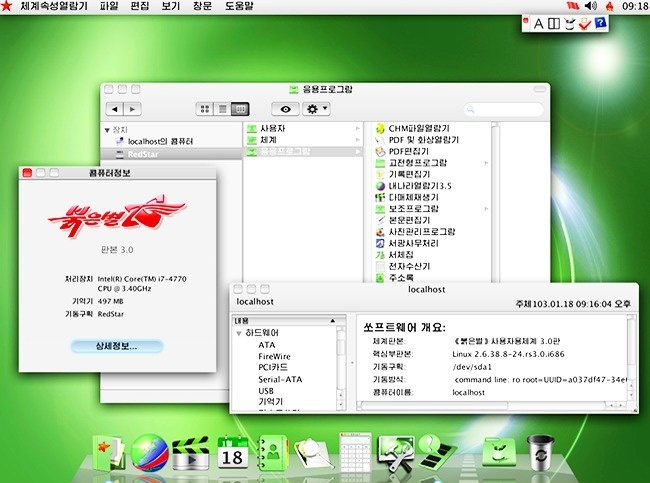
Task: Launch the globe browser icon in dock
Action: point(148,453)
